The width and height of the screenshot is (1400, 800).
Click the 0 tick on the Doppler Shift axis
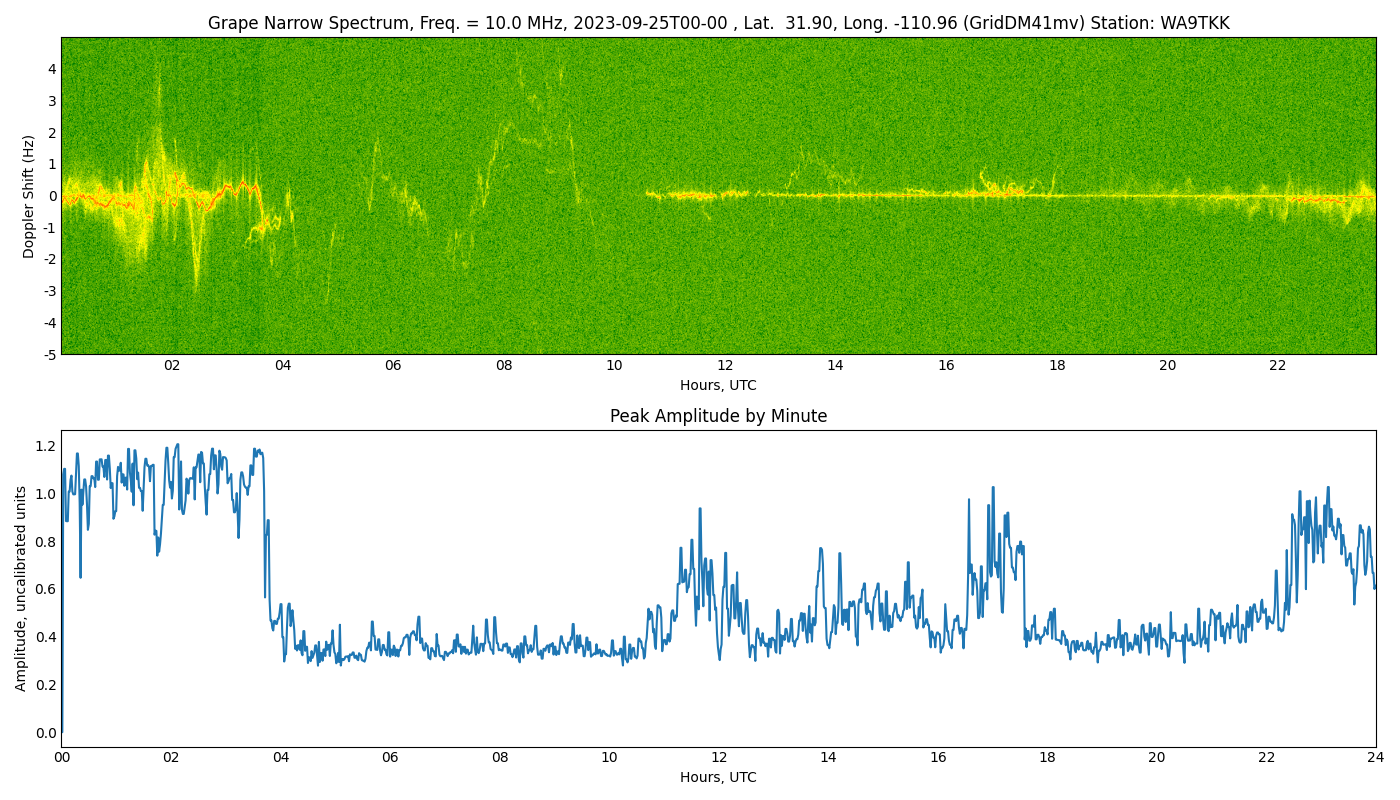[x=53, y=196]
